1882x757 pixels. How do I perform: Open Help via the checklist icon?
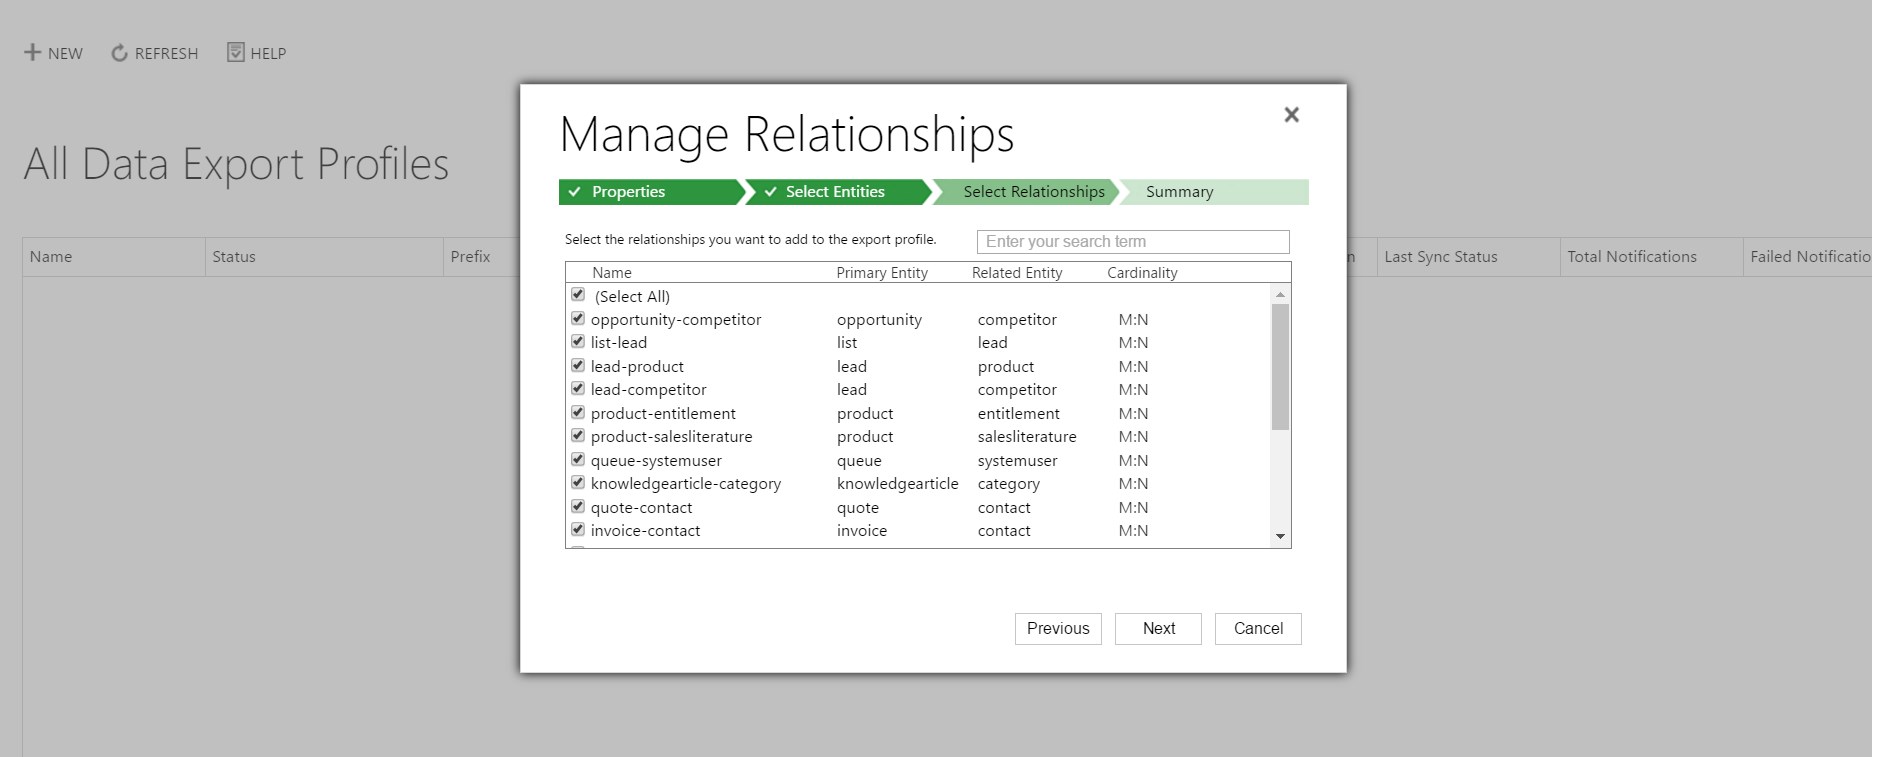tap(236, 52)
